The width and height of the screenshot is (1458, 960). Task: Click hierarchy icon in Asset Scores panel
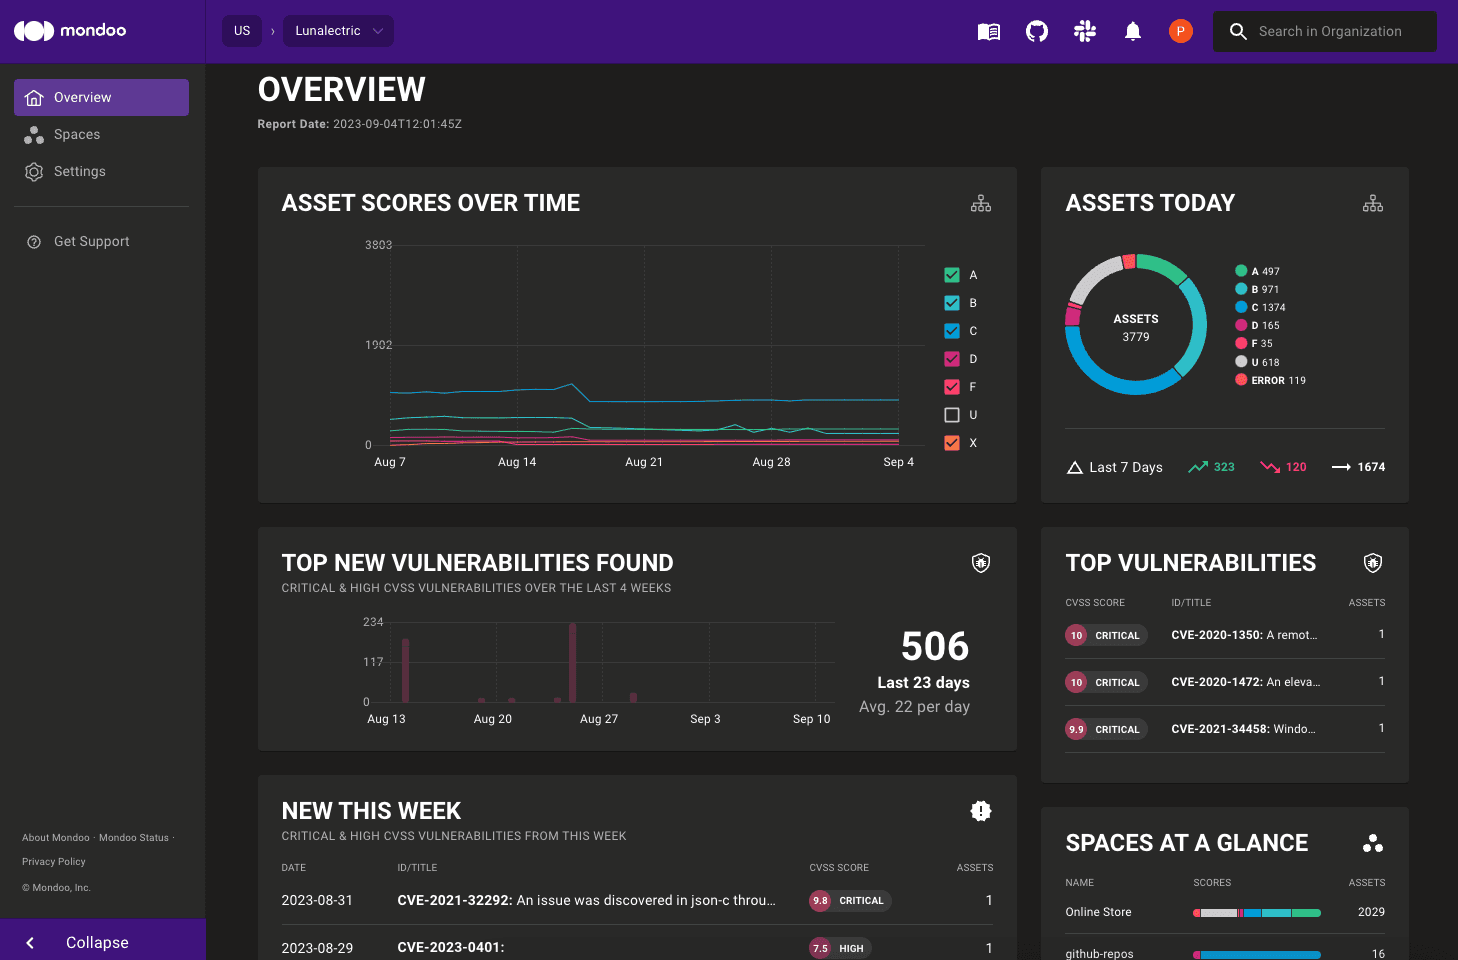981,204
